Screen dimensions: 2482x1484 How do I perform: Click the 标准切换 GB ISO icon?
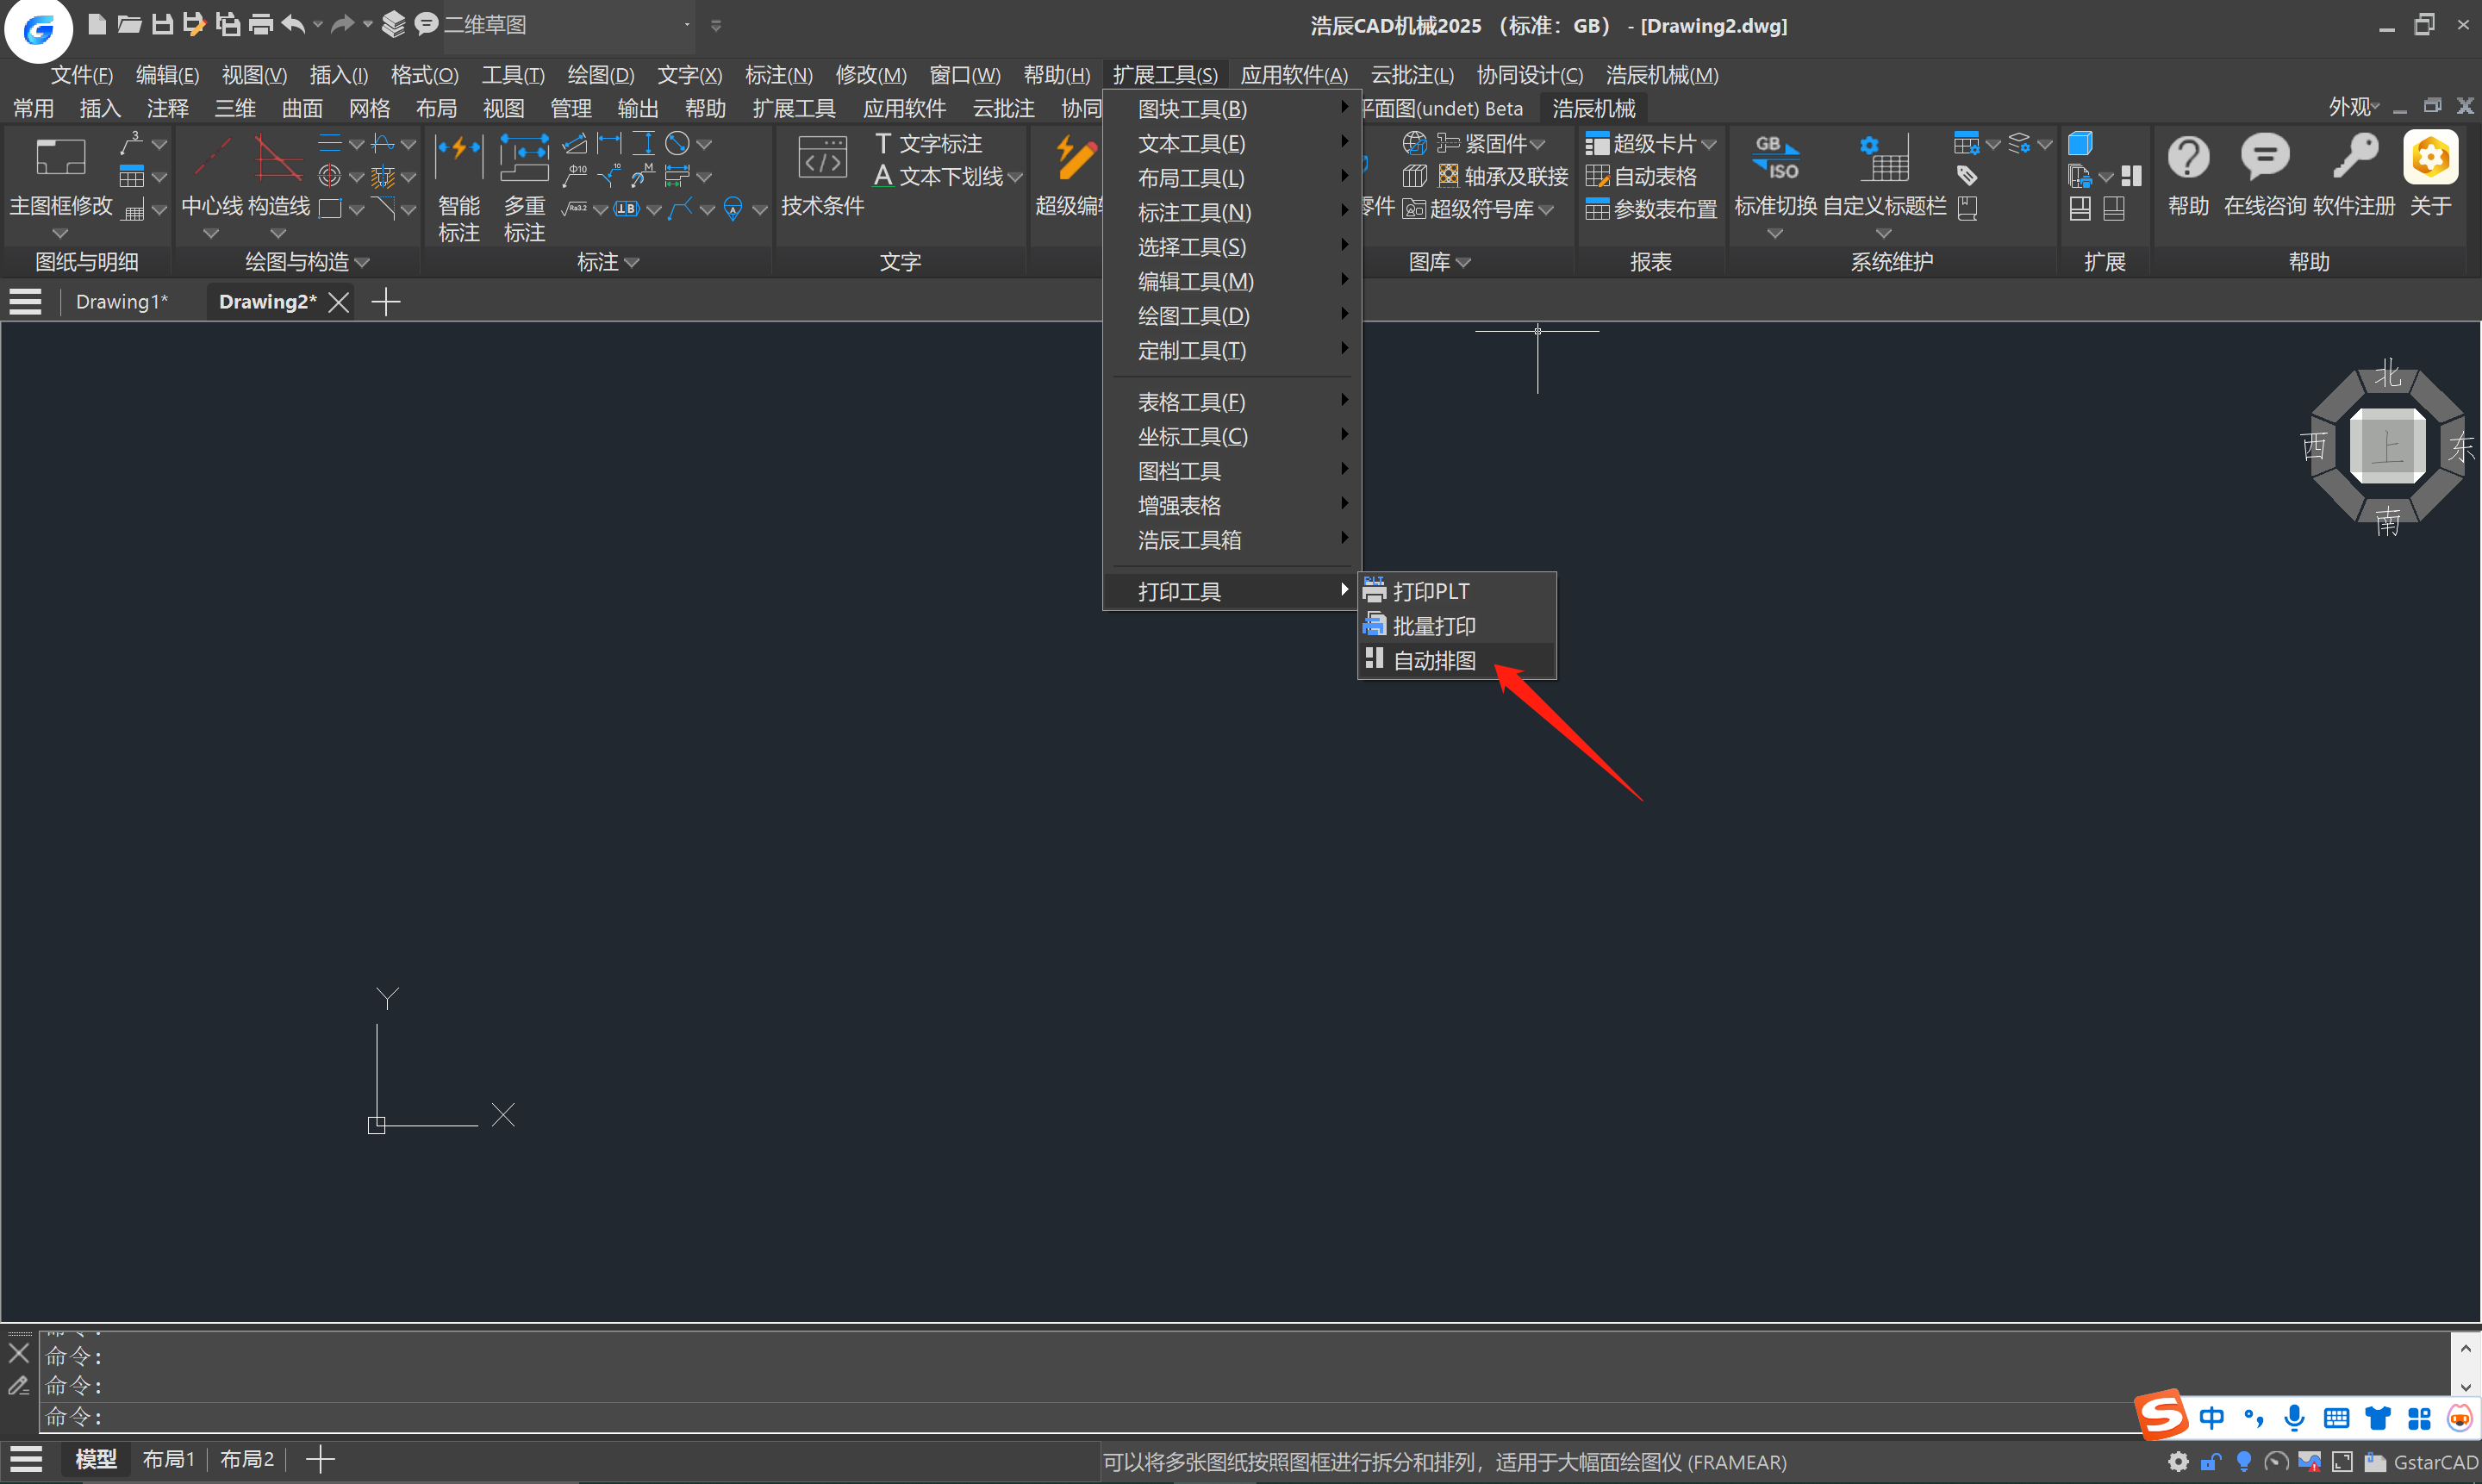pos(1775,158)
